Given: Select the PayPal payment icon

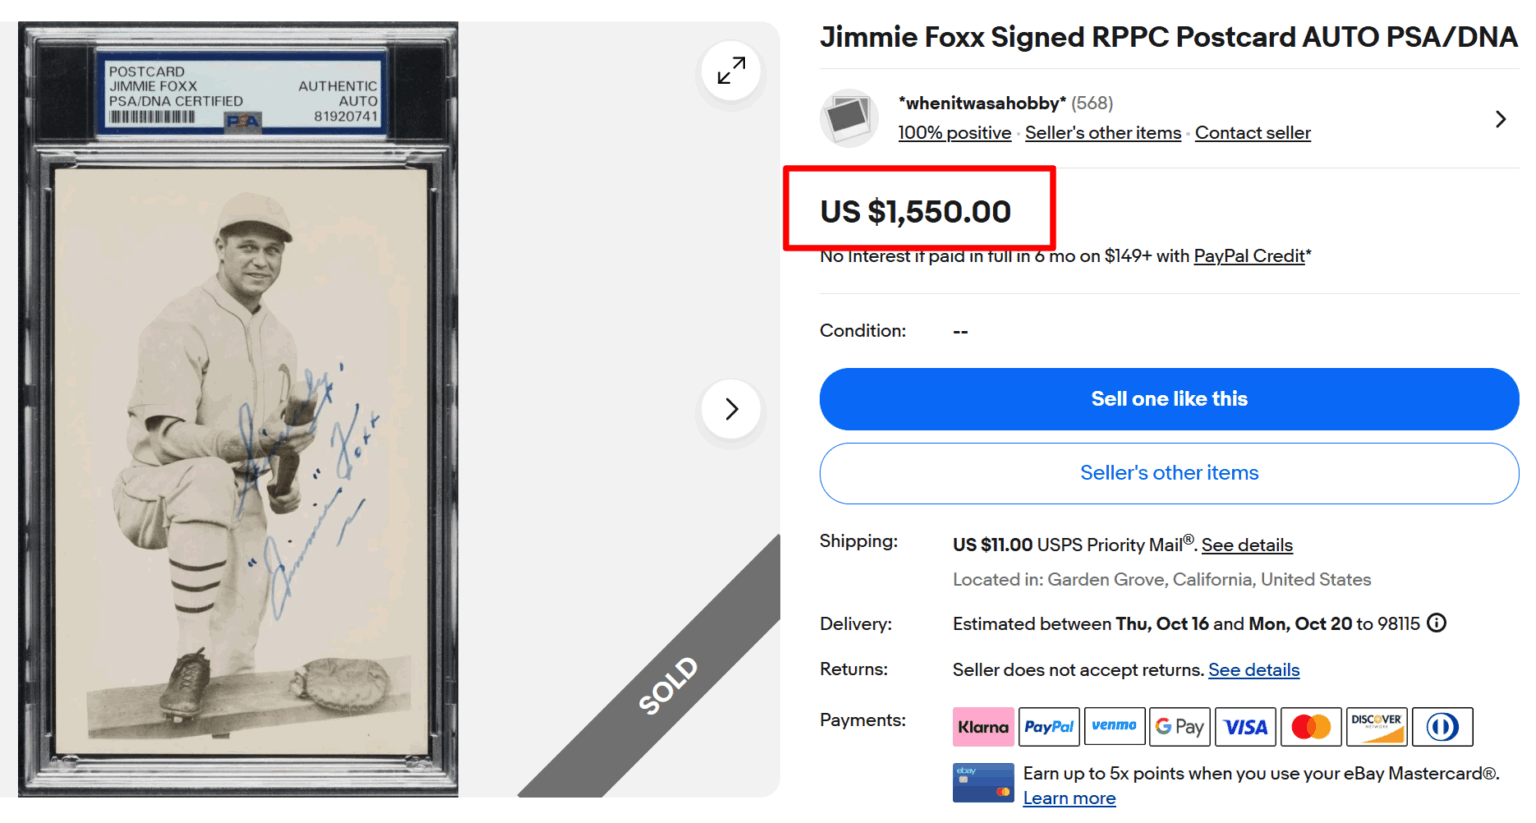Looking at the screenshot, I should (1049, 727).
